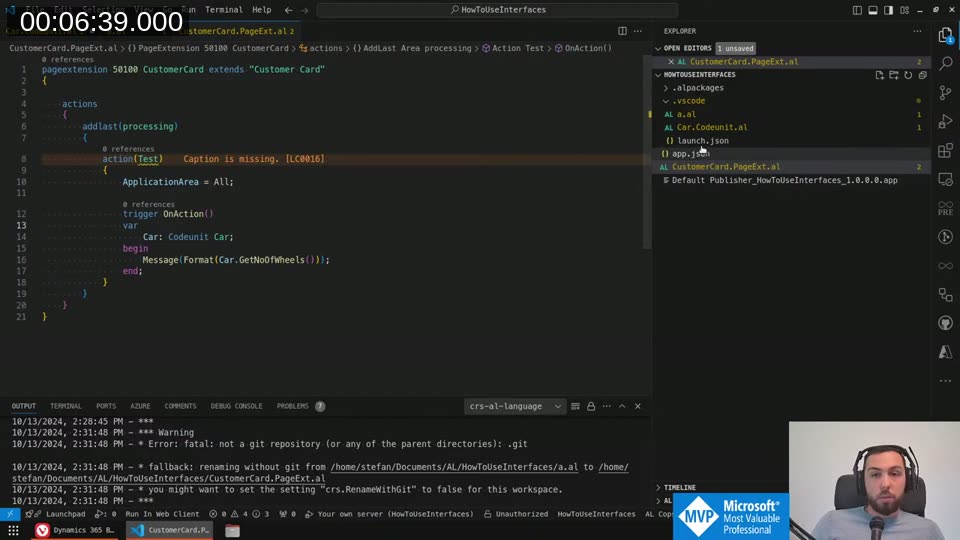Viewport: 960px width, 540px height.
Task: Open the Problems tab in panel
Action: coord(293,406)
